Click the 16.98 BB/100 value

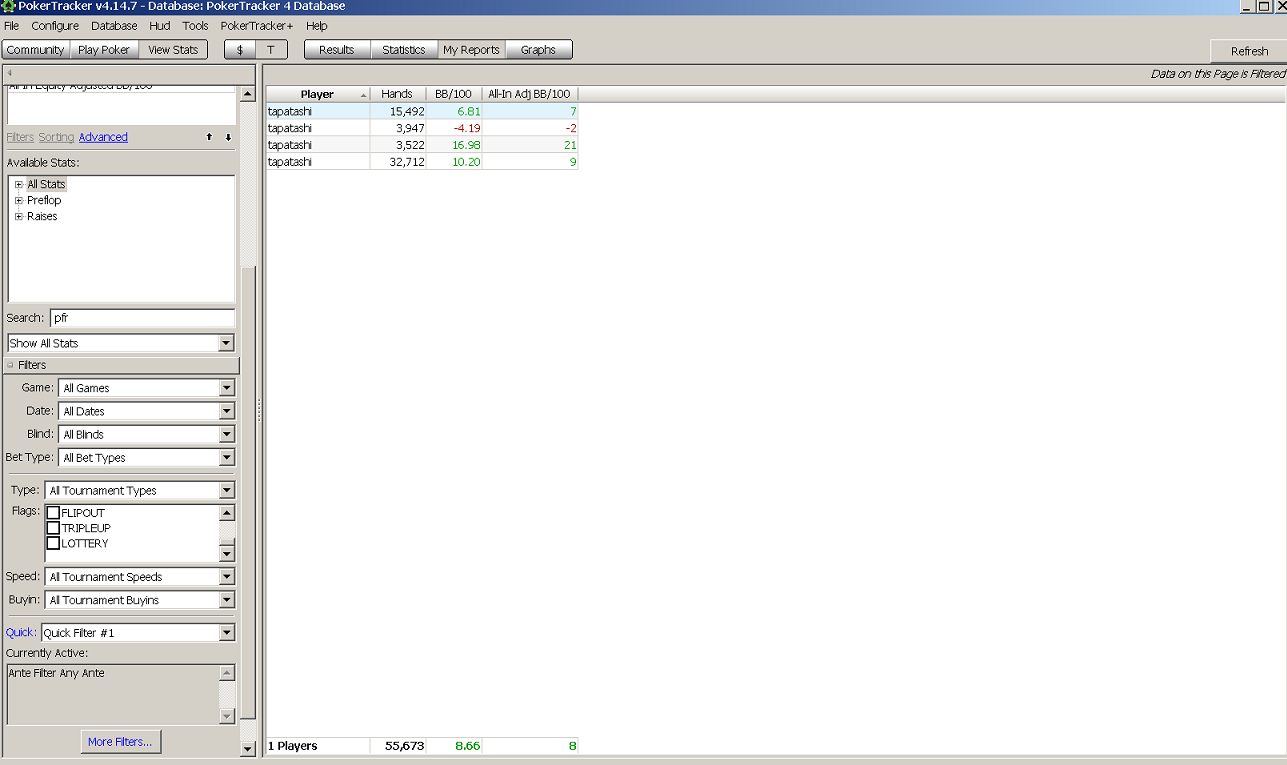coord(465,145)
